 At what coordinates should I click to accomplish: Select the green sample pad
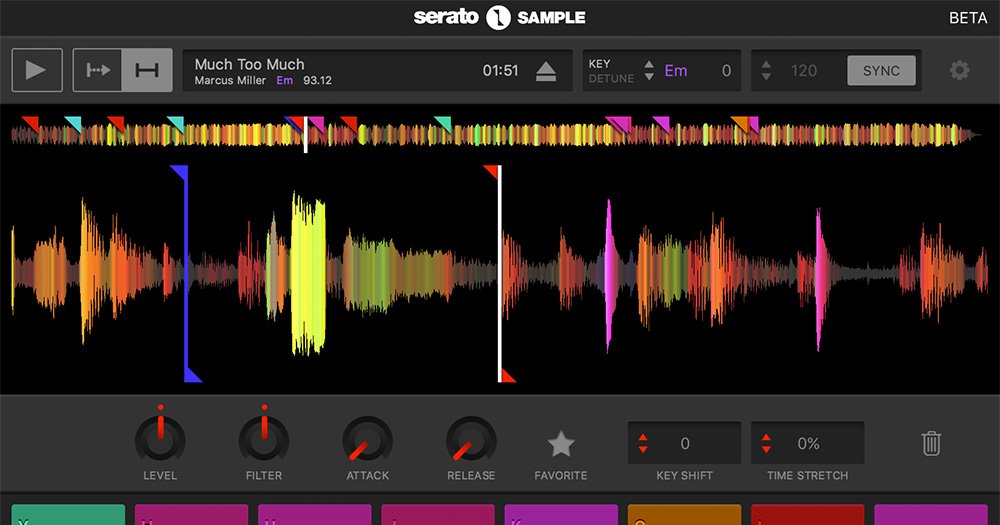coord(68,515)
